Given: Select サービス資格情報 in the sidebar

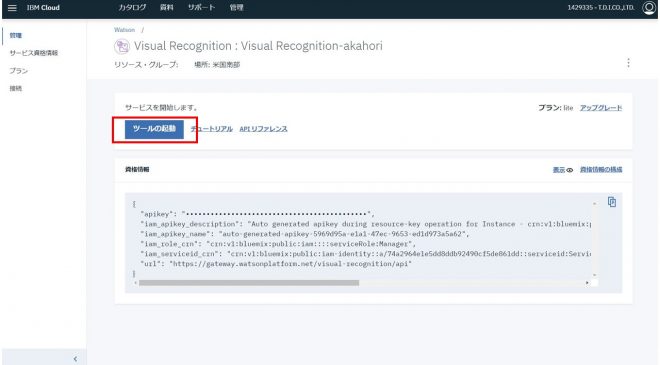Looking at the screenshot, I should point(34,53).
